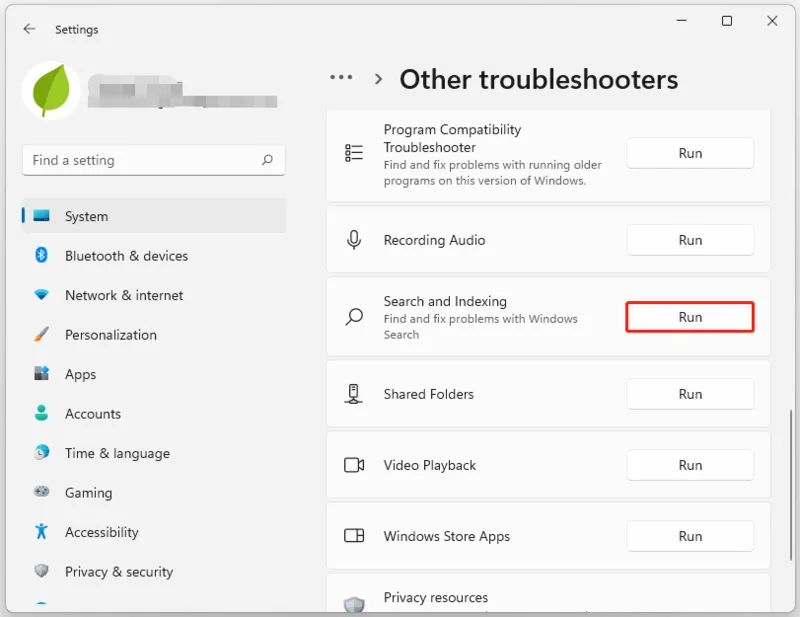Image resolution: width=800 pixels, height=617 pixels.
Task: Click the back arrow icon in Settings
Action: click(29, 29)
